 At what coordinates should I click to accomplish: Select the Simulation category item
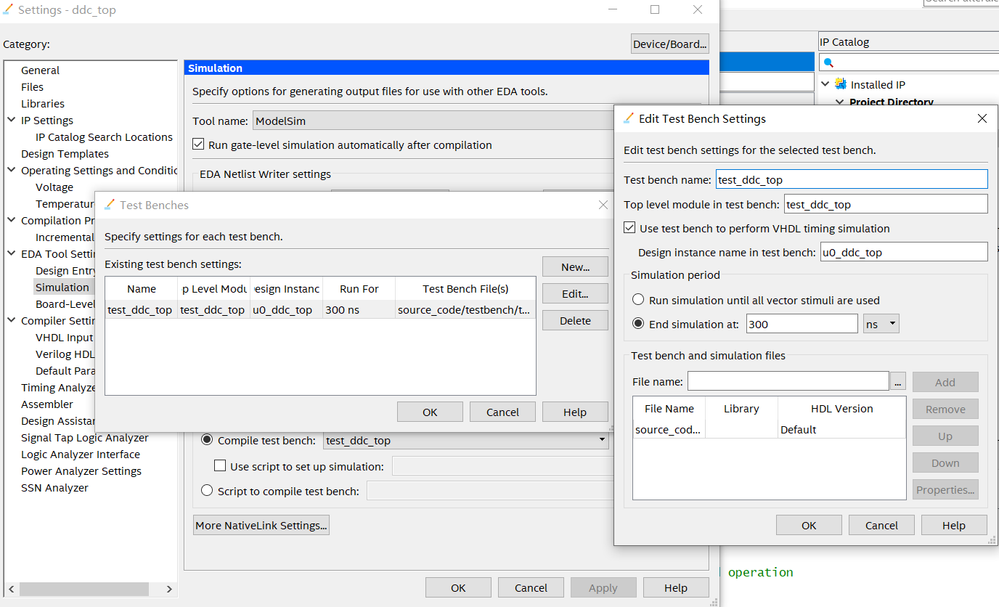(x=62, y=287)
